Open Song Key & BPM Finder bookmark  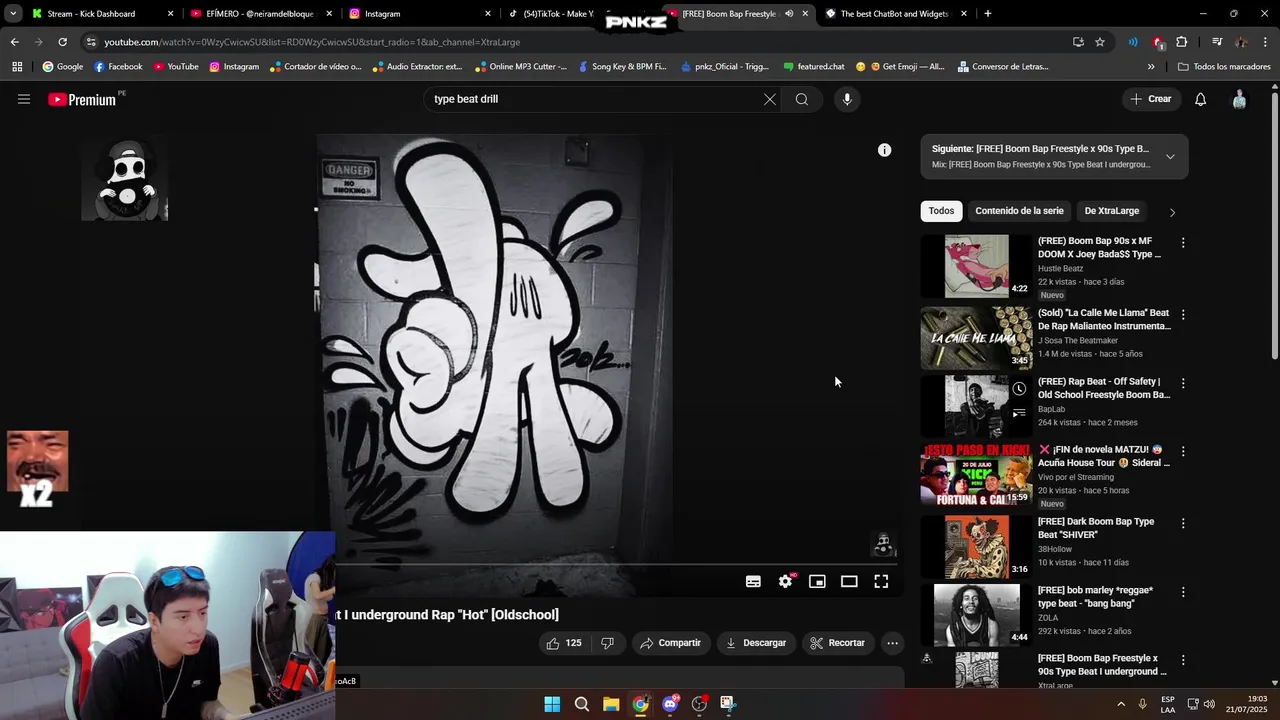622,67
